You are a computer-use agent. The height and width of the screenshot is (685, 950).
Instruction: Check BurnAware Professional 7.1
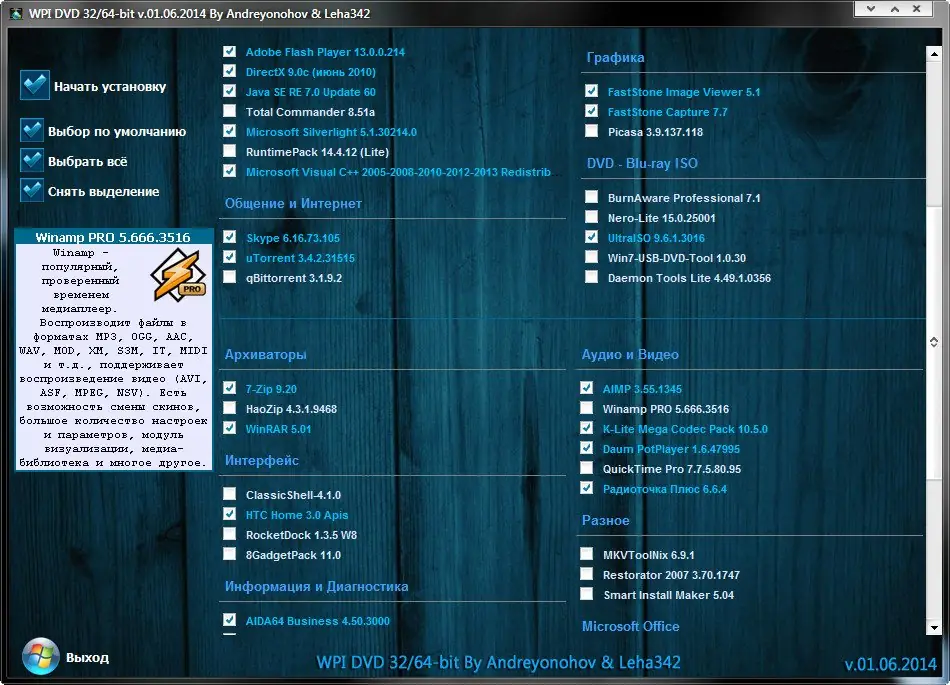pyautogui.click(x=592, y=197)
